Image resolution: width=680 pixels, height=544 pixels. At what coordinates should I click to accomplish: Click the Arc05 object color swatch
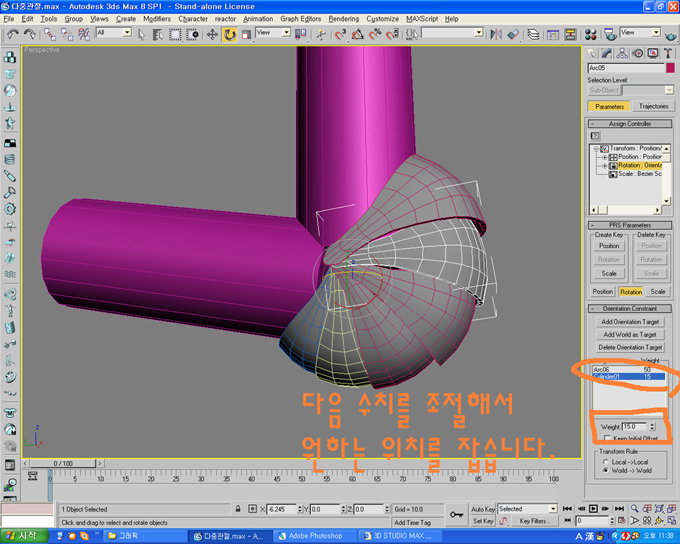(x=670, y=68)
